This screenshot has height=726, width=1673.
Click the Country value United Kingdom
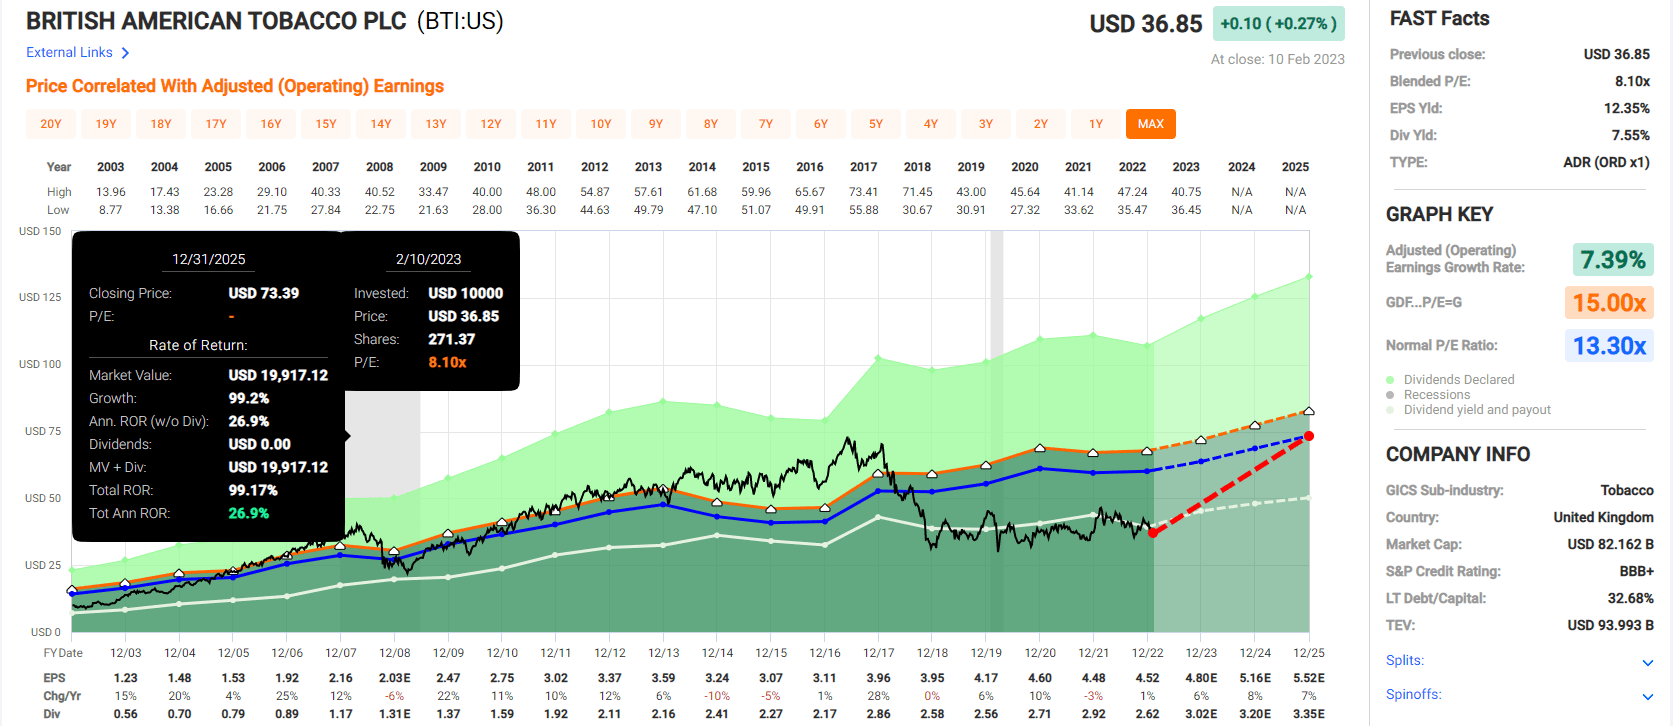[x=1604, y=517]
